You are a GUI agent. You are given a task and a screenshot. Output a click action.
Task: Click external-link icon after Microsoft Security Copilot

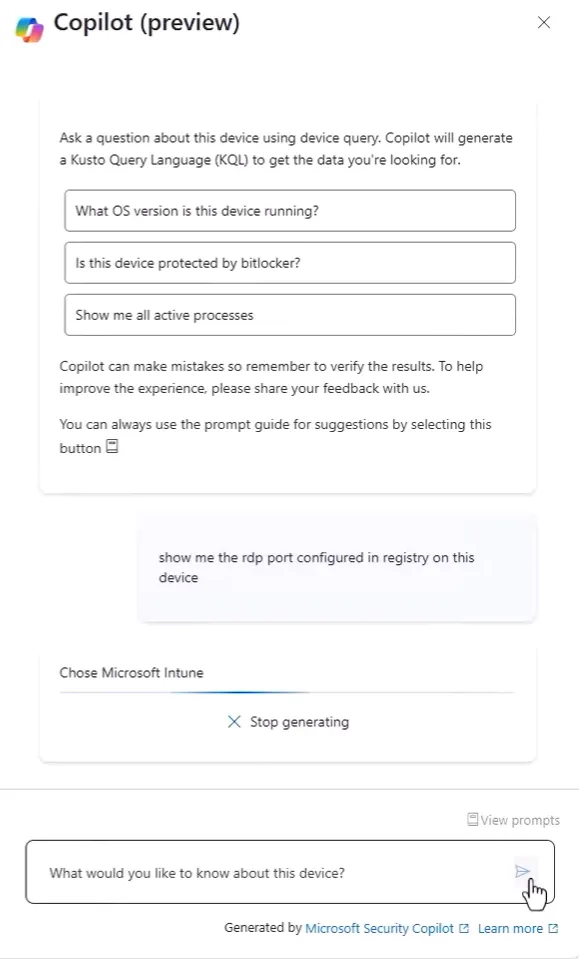[x=464, y=928]
